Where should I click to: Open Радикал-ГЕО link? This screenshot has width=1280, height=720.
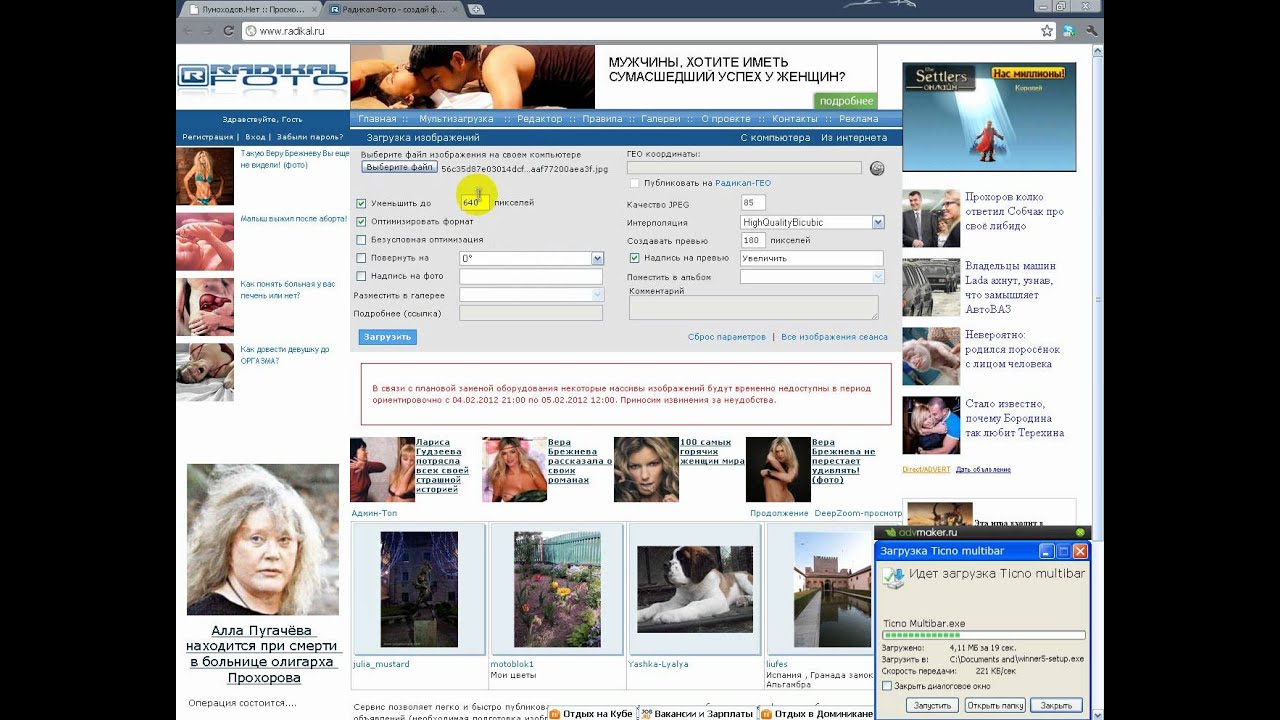point(743,183)
